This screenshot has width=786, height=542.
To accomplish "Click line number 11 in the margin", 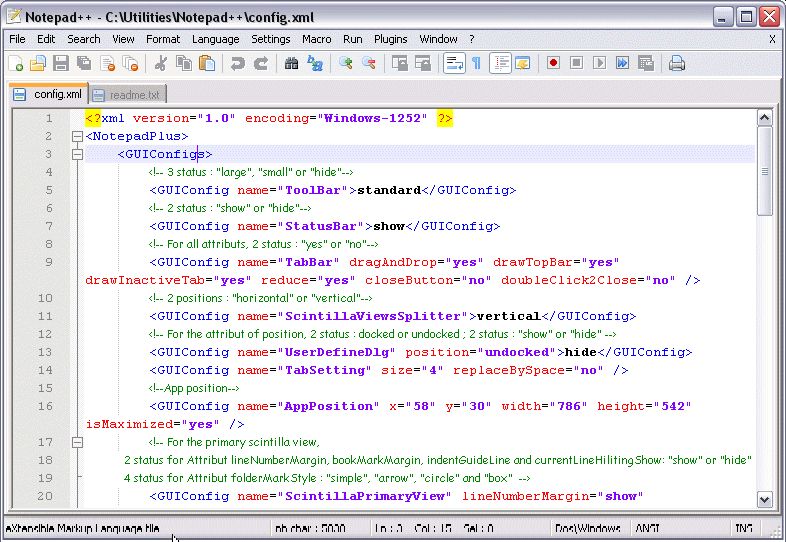I will (x=45, y=316).
